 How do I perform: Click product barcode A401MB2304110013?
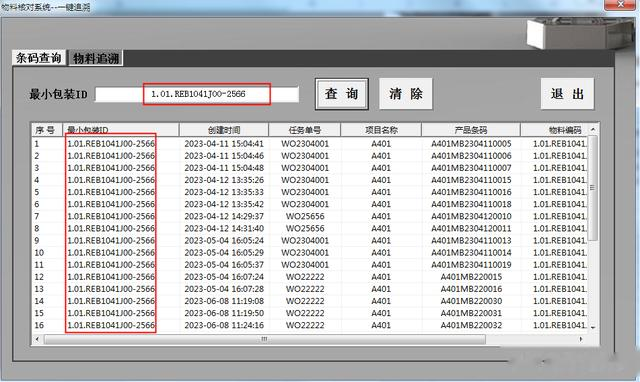[x=471, y=240]
